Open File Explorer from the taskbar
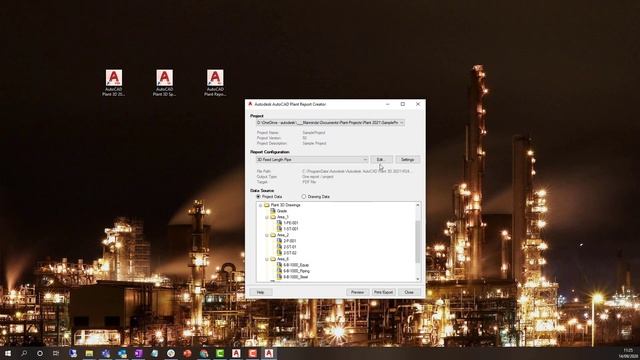 click(x=89, y=353)
